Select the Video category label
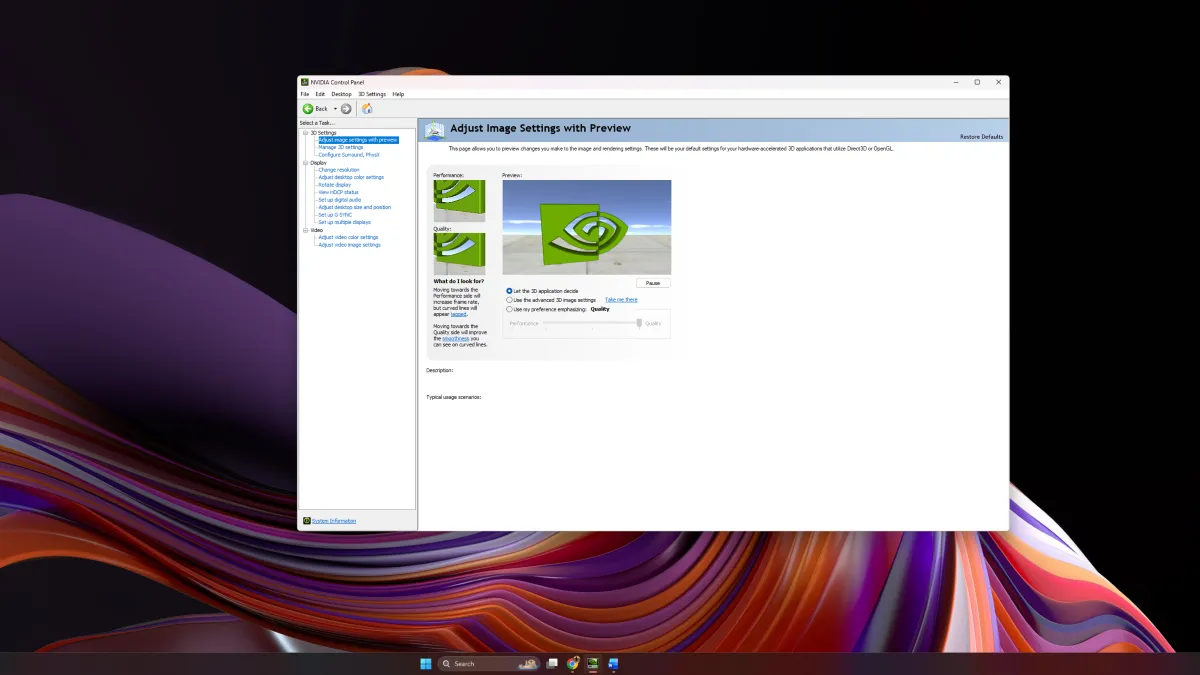Image resolution: width=1200 pixels, height=675 pixels. (x=316, y=230)
